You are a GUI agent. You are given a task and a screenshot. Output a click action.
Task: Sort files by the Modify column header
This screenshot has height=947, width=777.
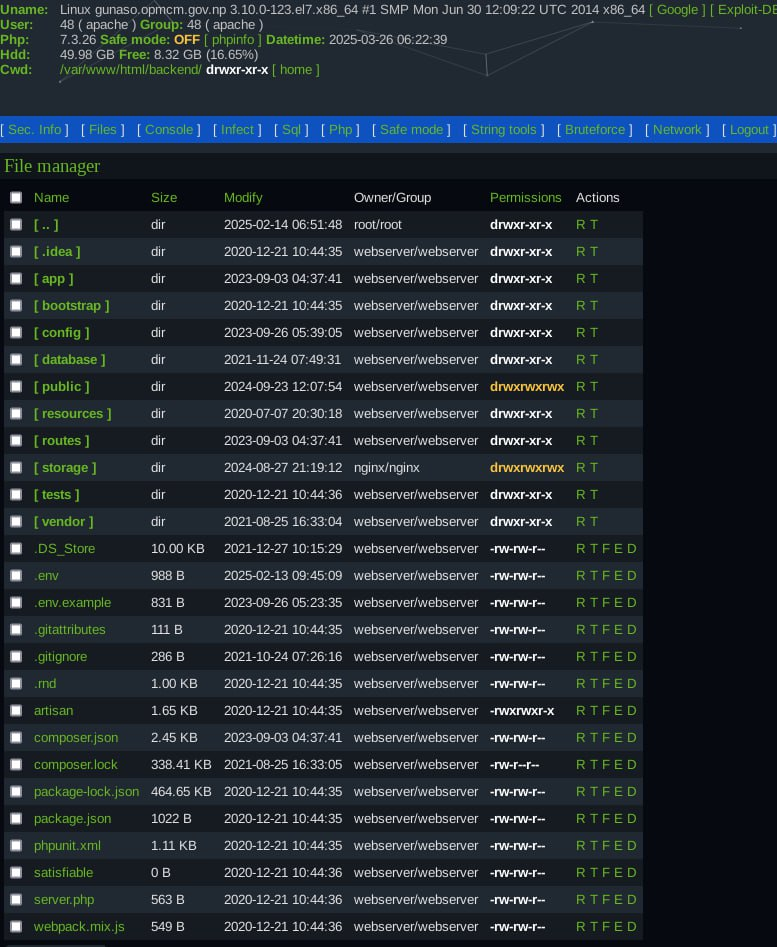[x=243, y=197]
